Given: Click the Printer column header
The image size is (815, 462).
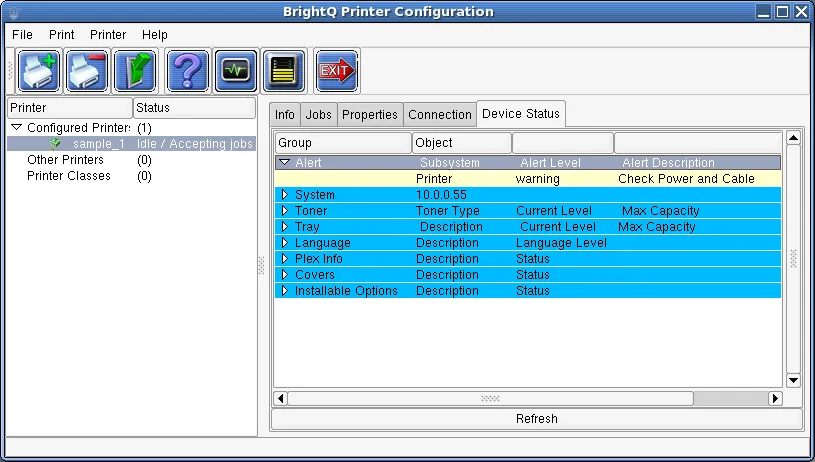Looking at the screenshot, I should click(70, 108).
